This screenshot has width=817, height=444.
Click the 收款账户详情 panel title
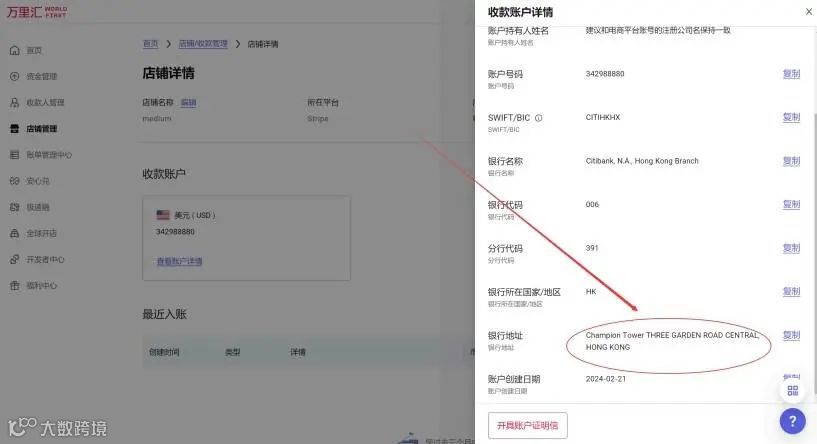(x=520, y=12)
